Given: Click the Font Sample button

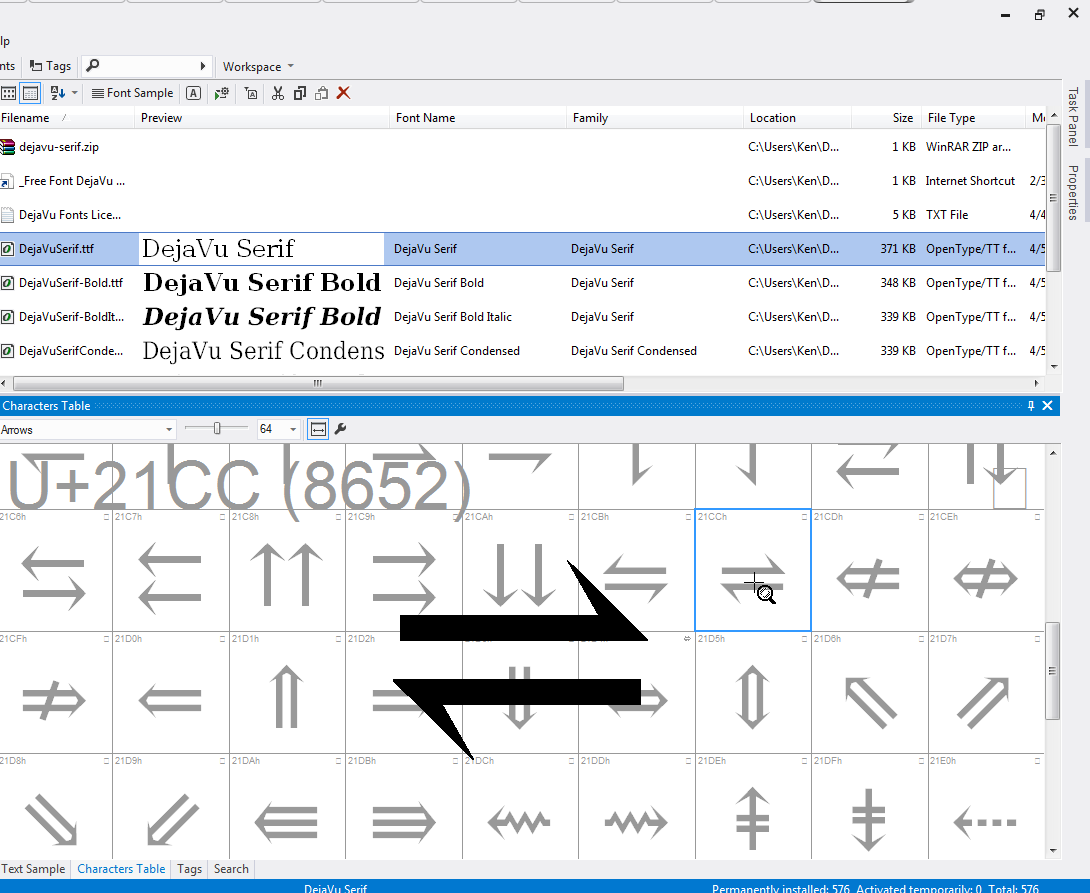Looking at the screenshot, I should click(131, 93).
